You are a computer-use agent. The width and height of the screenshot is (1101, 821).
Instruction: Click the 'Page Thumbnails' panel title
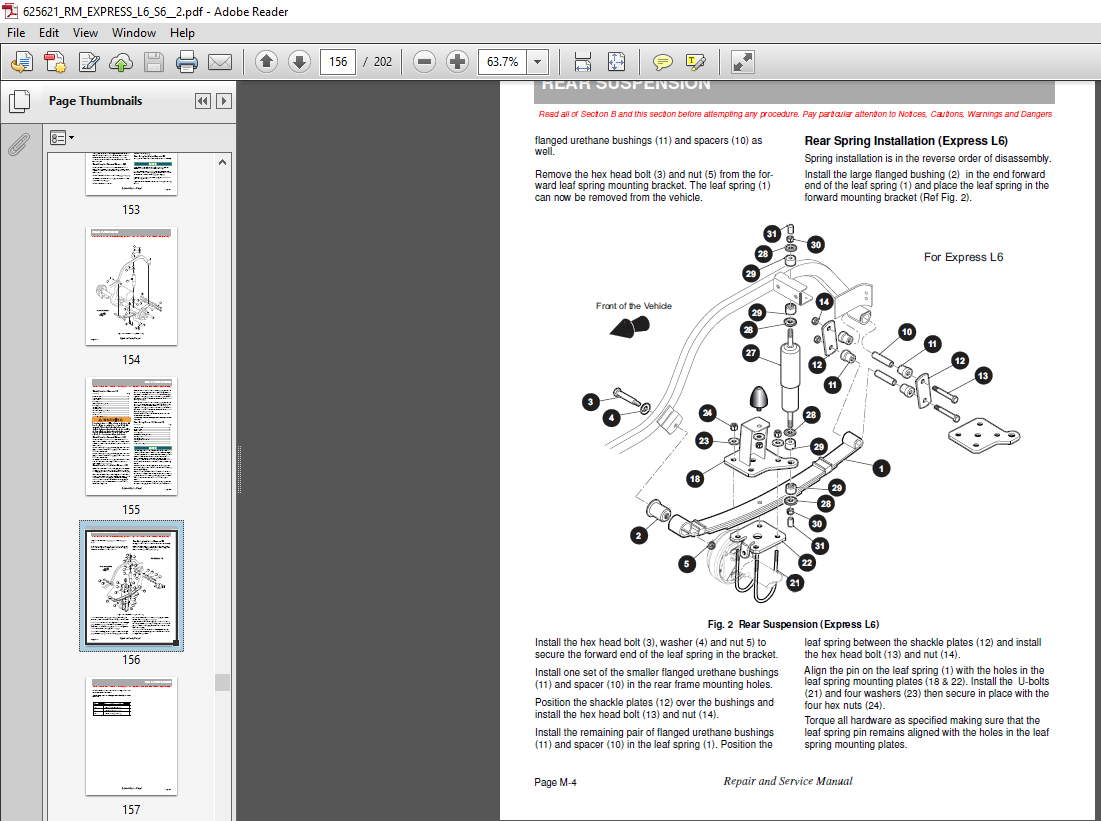click(95, 101)
